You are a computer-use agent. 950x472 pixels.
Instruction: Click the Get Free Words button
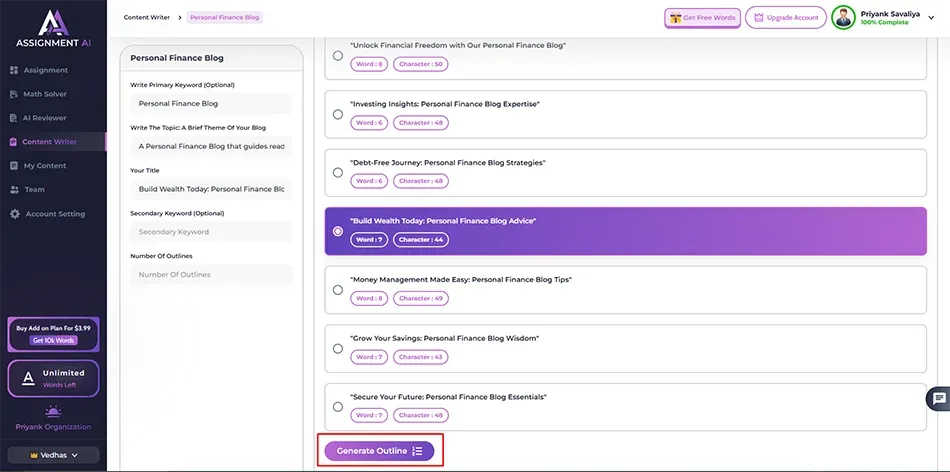pyautogui.click(x=702, y=18)
